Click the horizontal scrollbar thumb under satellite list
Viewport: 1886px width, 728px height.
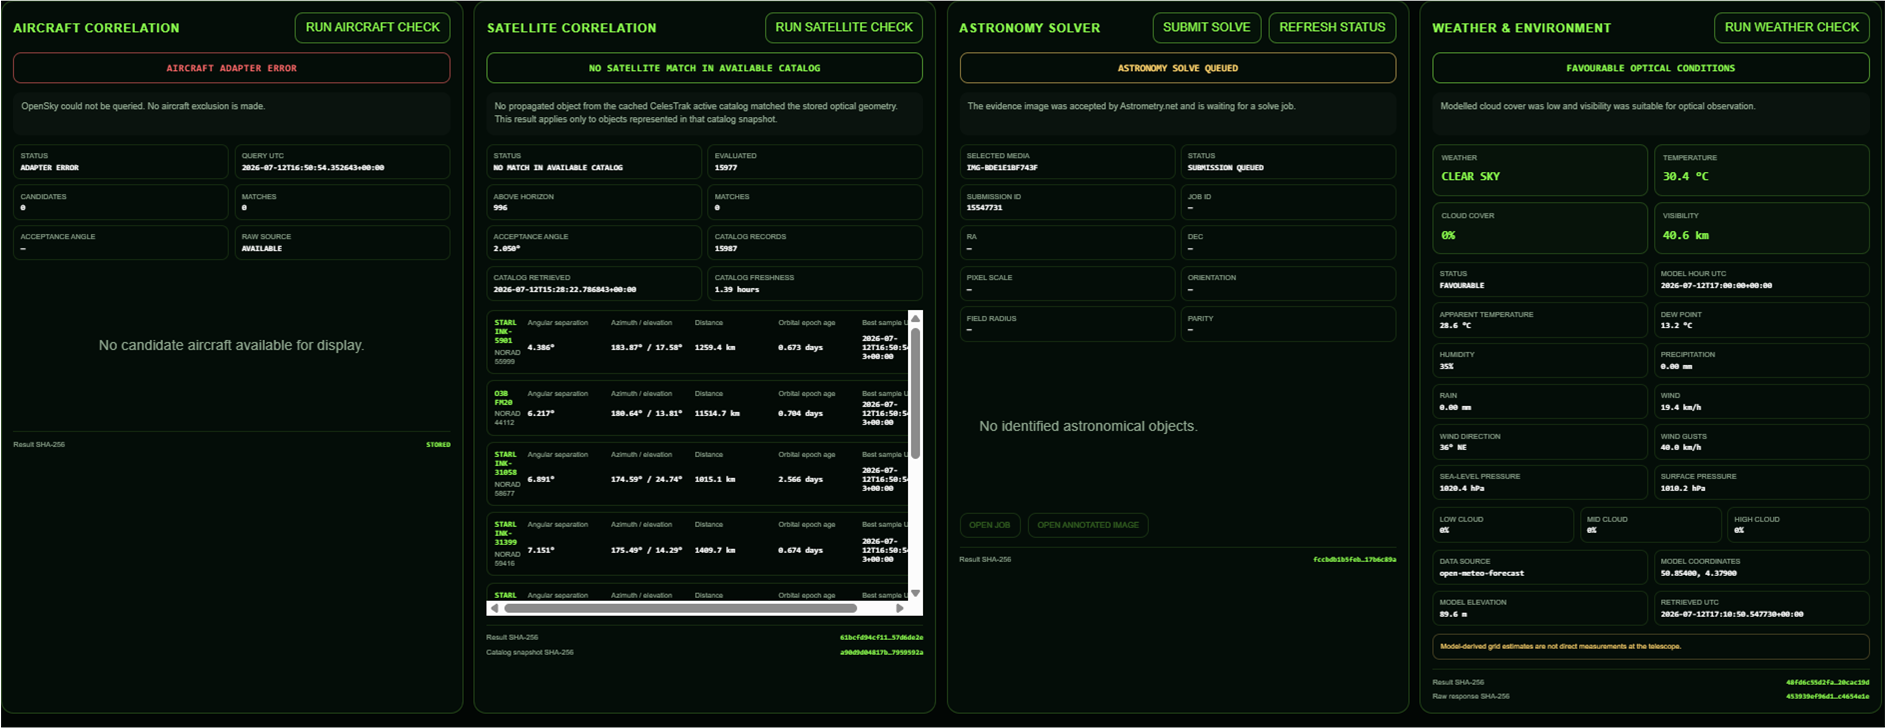[x=680, y=608]
